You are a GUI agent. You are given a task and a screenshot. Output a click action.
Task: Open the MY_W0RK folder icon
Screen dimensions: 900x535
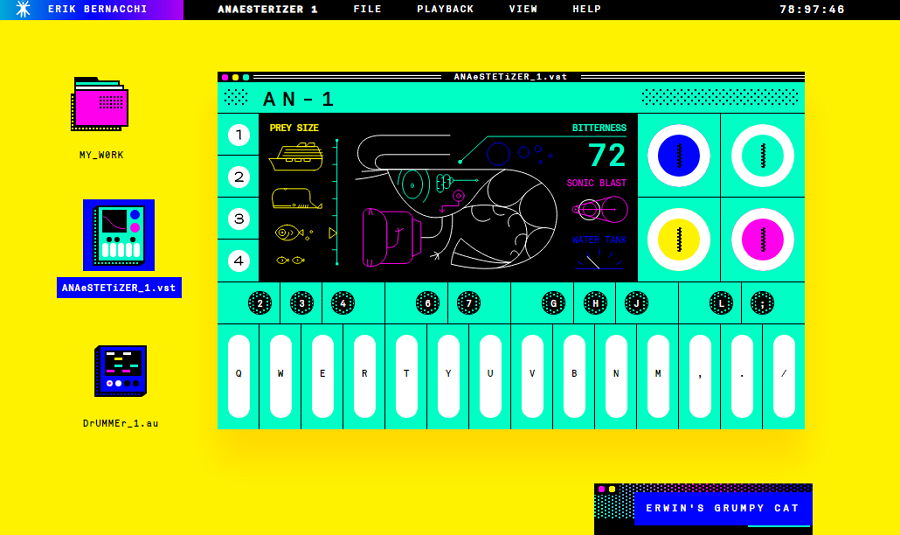pos(100,104)
